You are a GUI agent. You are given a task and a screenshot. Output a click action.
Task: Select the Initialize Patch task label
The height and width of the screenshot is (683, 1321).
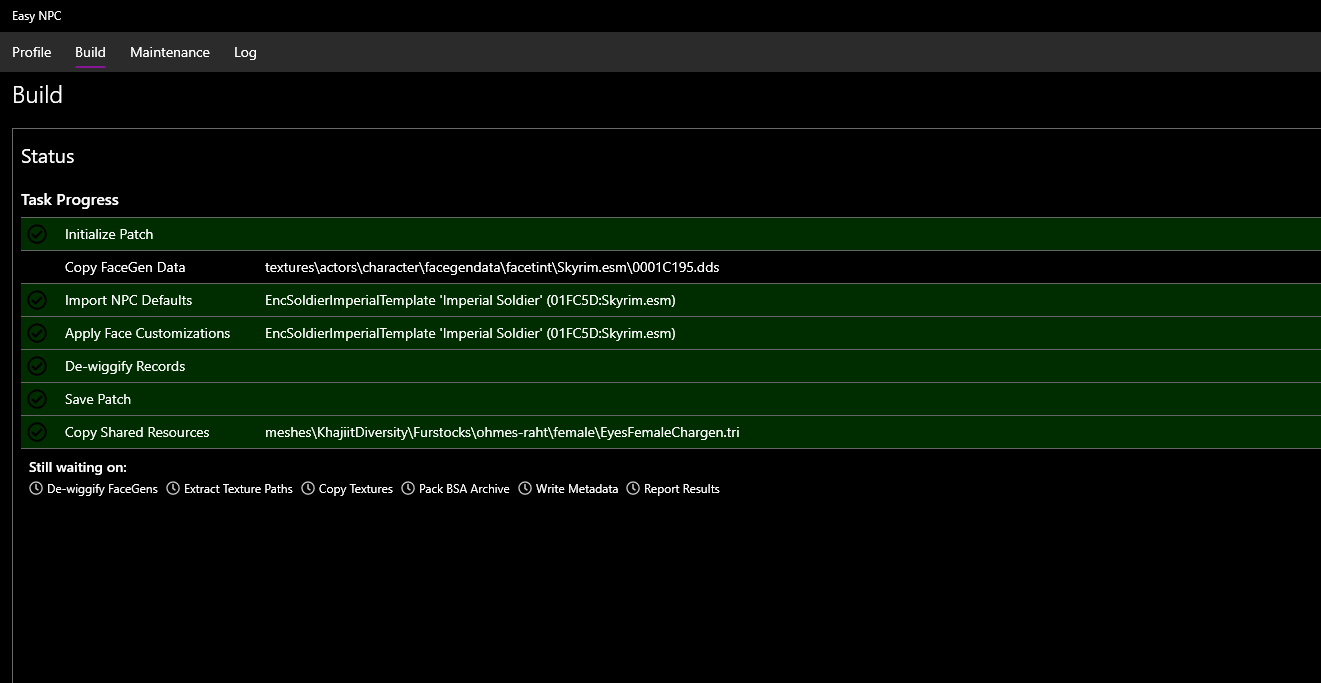pyautogui.click(x=109, y=234)
